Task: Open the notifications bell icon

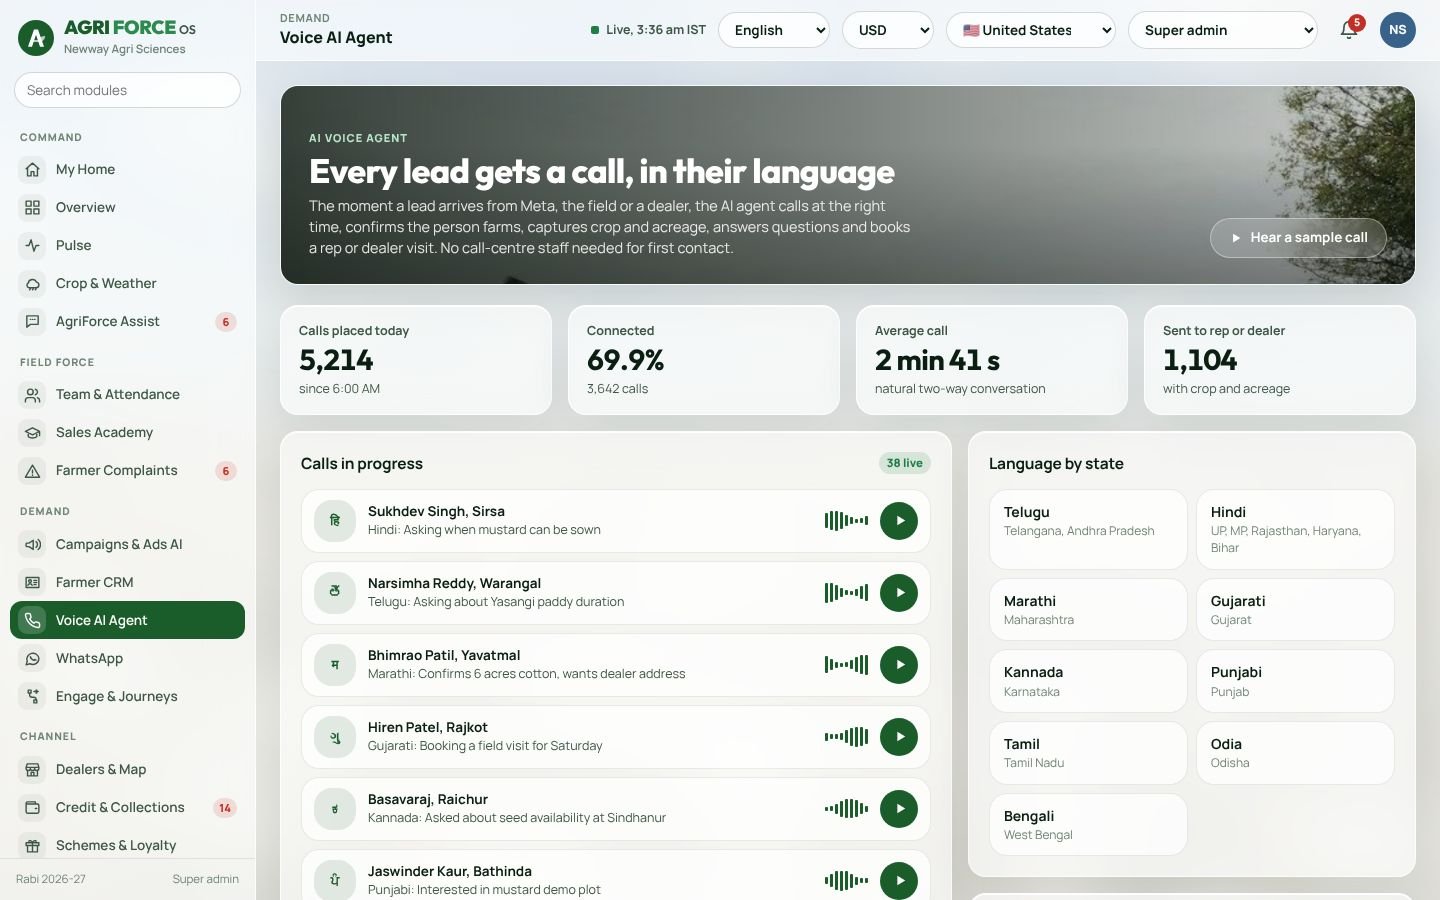Action: [x=1349, y=30]
